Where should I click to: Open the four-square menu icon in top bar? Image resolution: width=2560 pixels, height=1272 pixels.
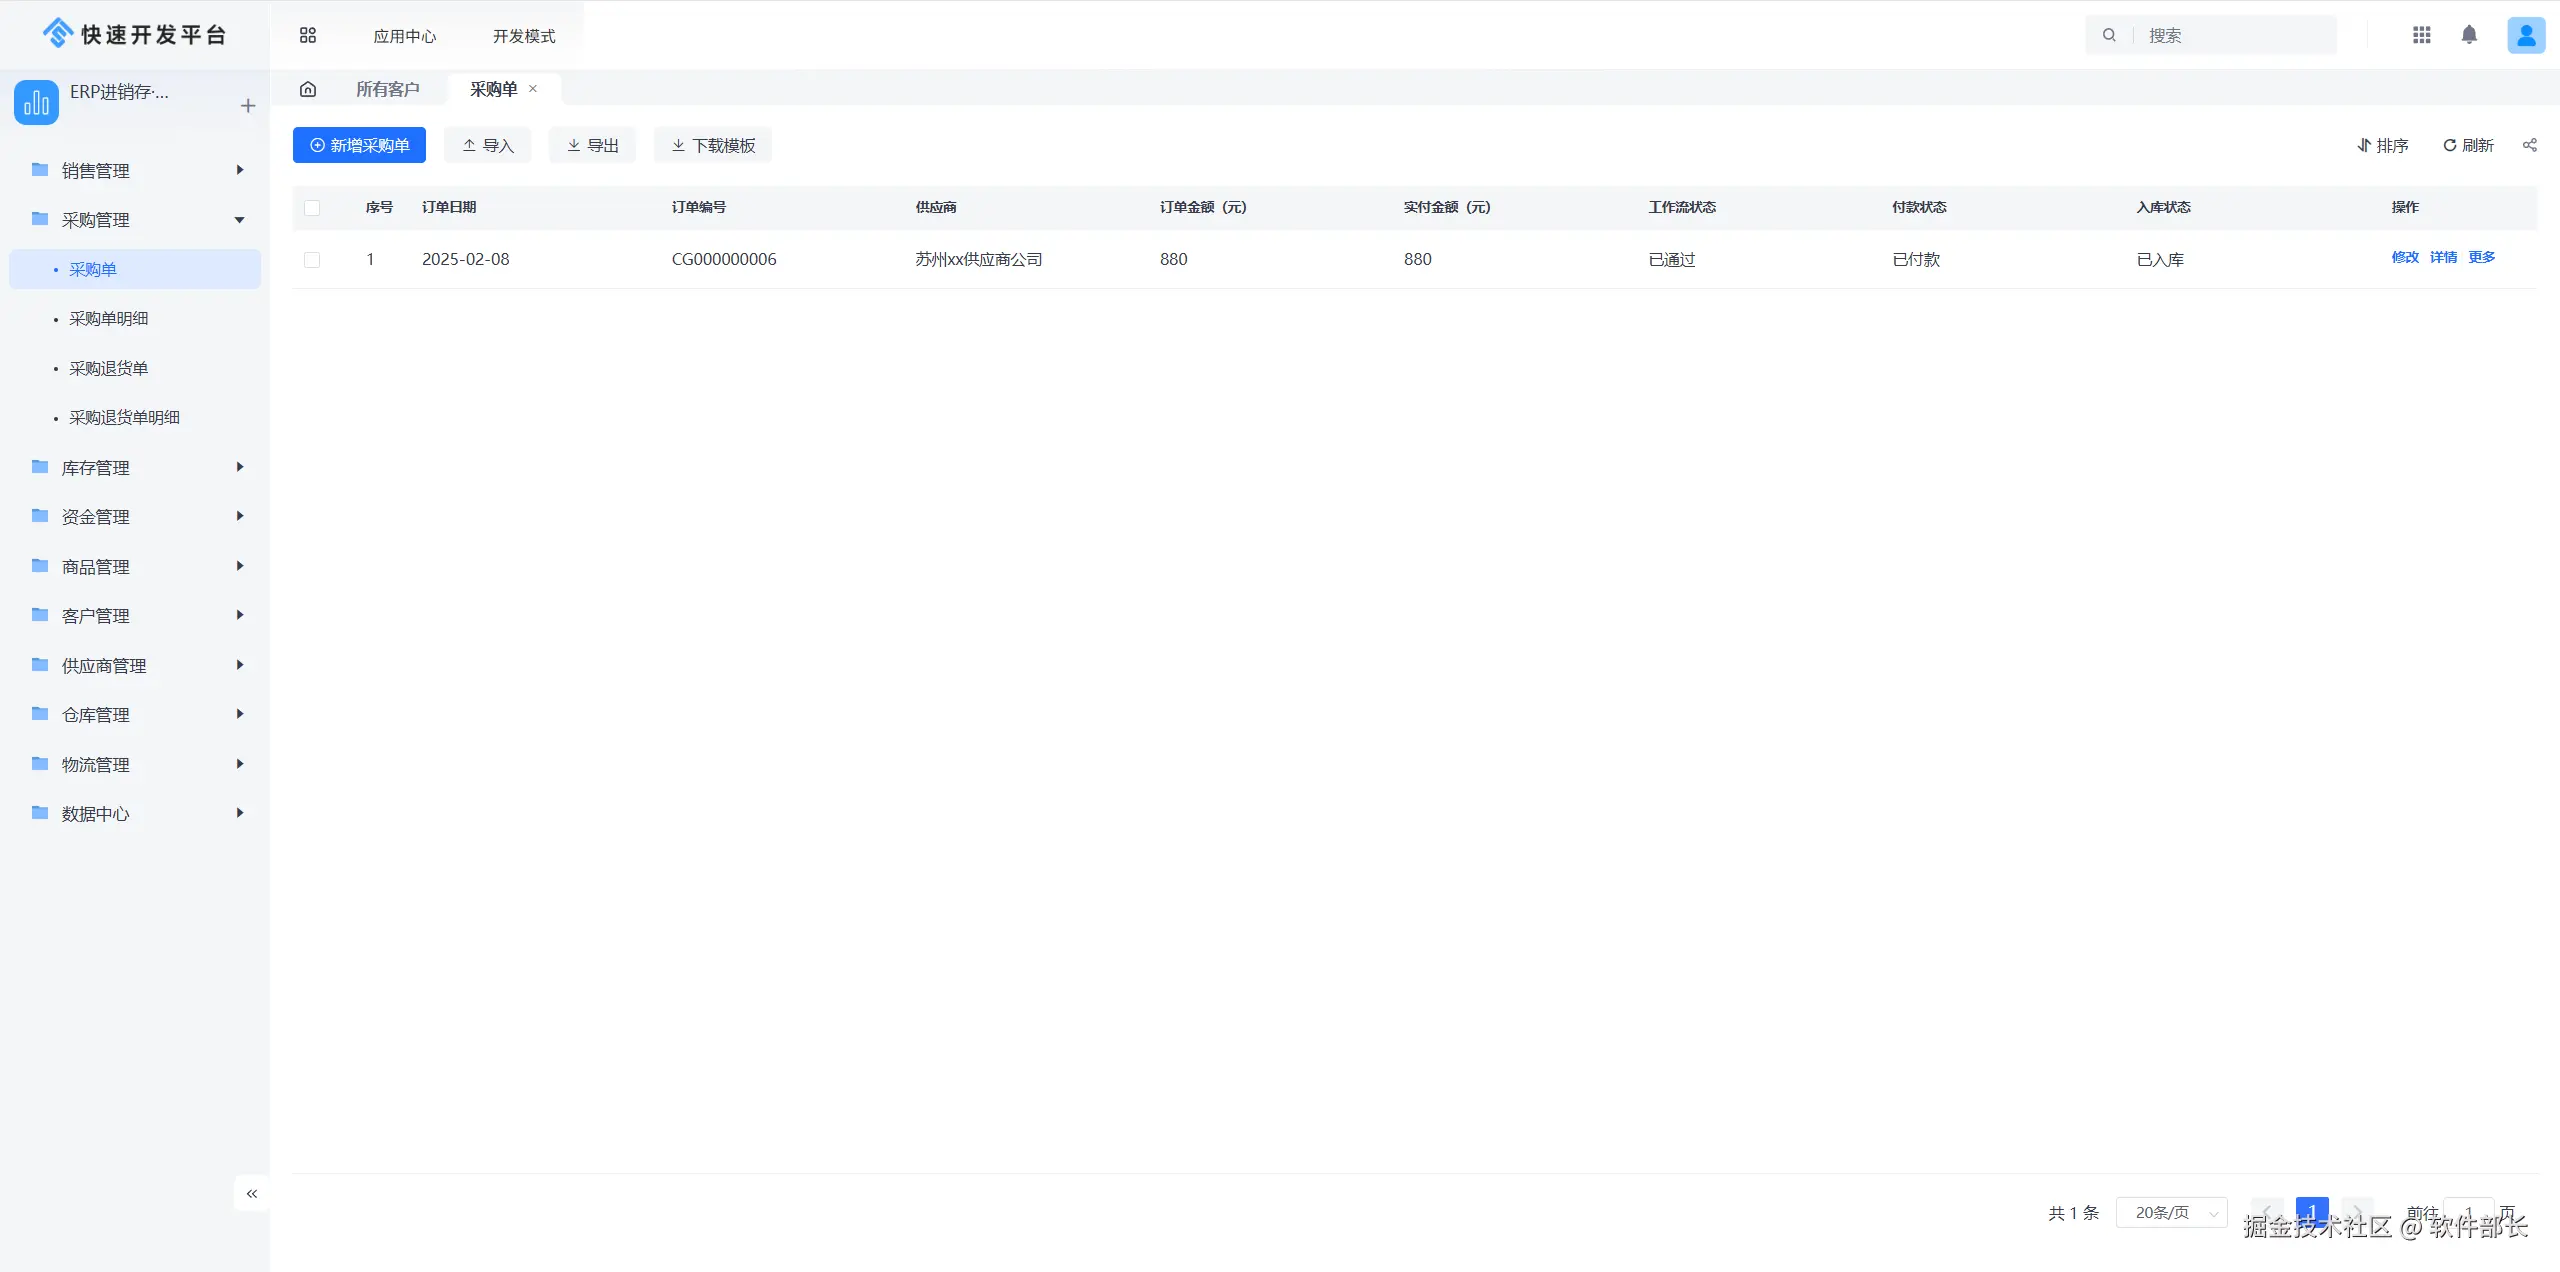pos(308,35)
